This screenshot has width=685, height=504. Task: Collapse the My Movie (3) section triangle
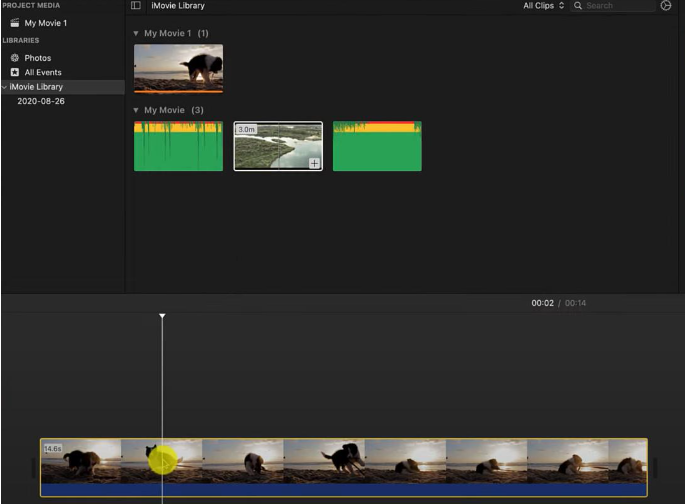[136, 110]
